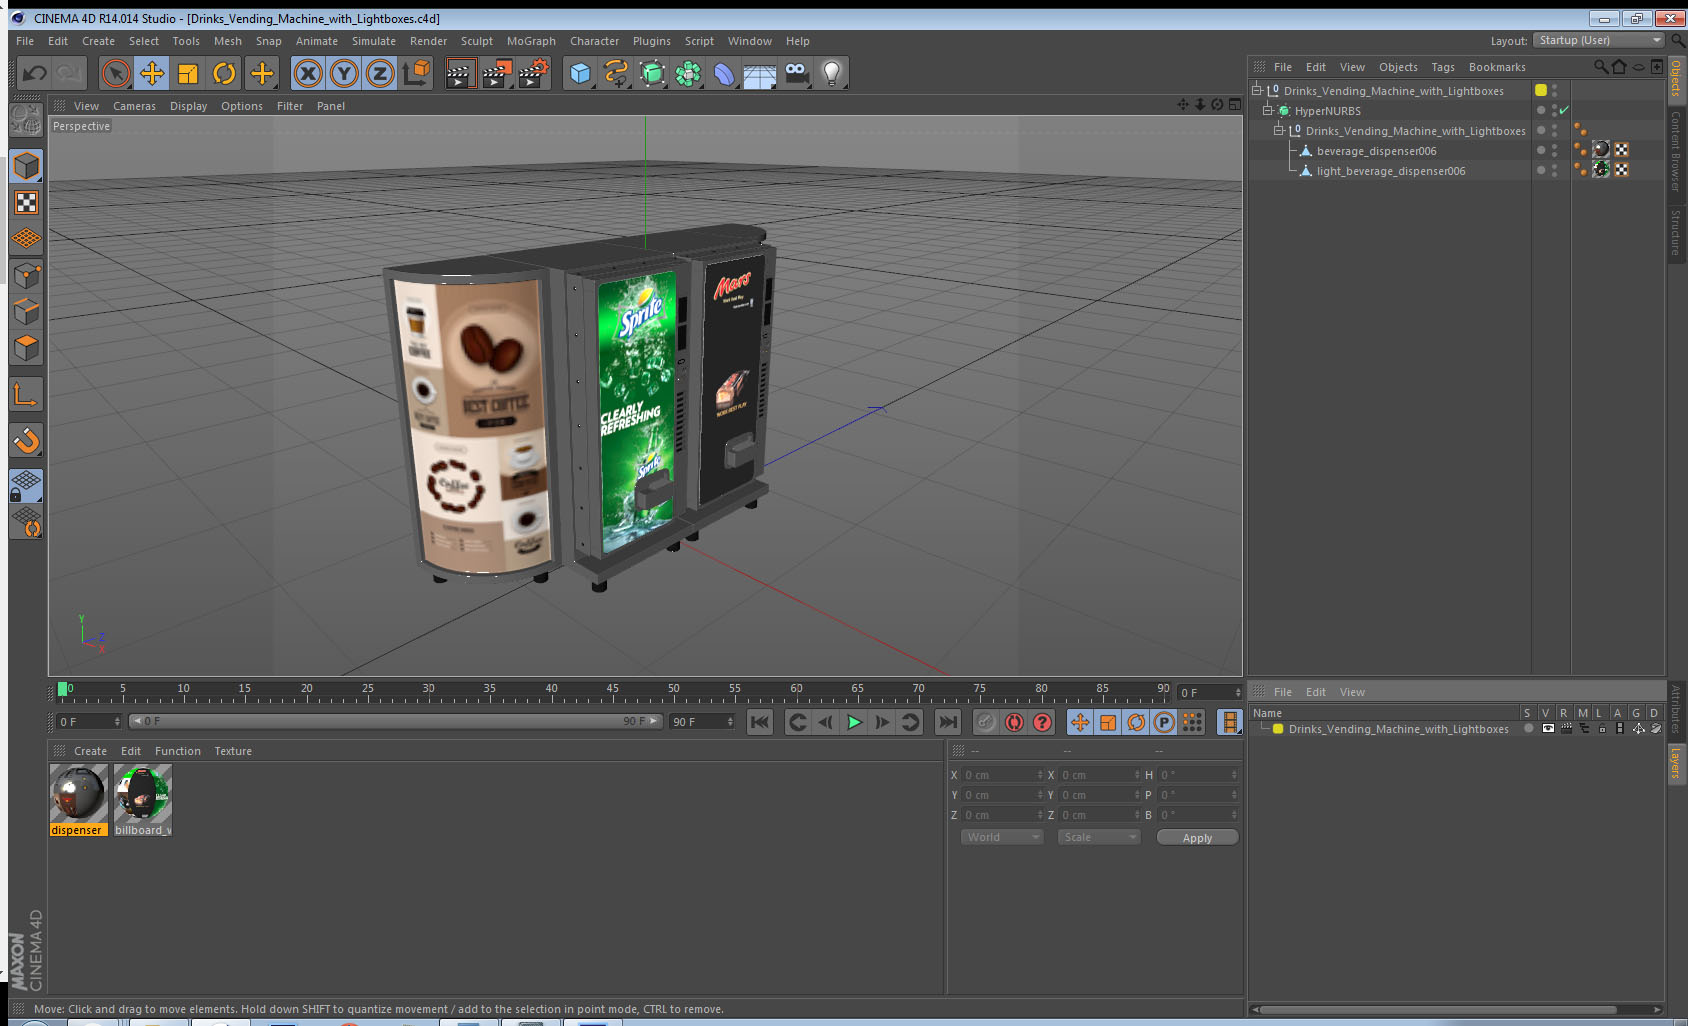The height and width of the screenshot is (1026, 1688).
Task: Collapse root Drinks_Vending_Machine_with_Lightboxes tree node
Action: coord(1257,90)
